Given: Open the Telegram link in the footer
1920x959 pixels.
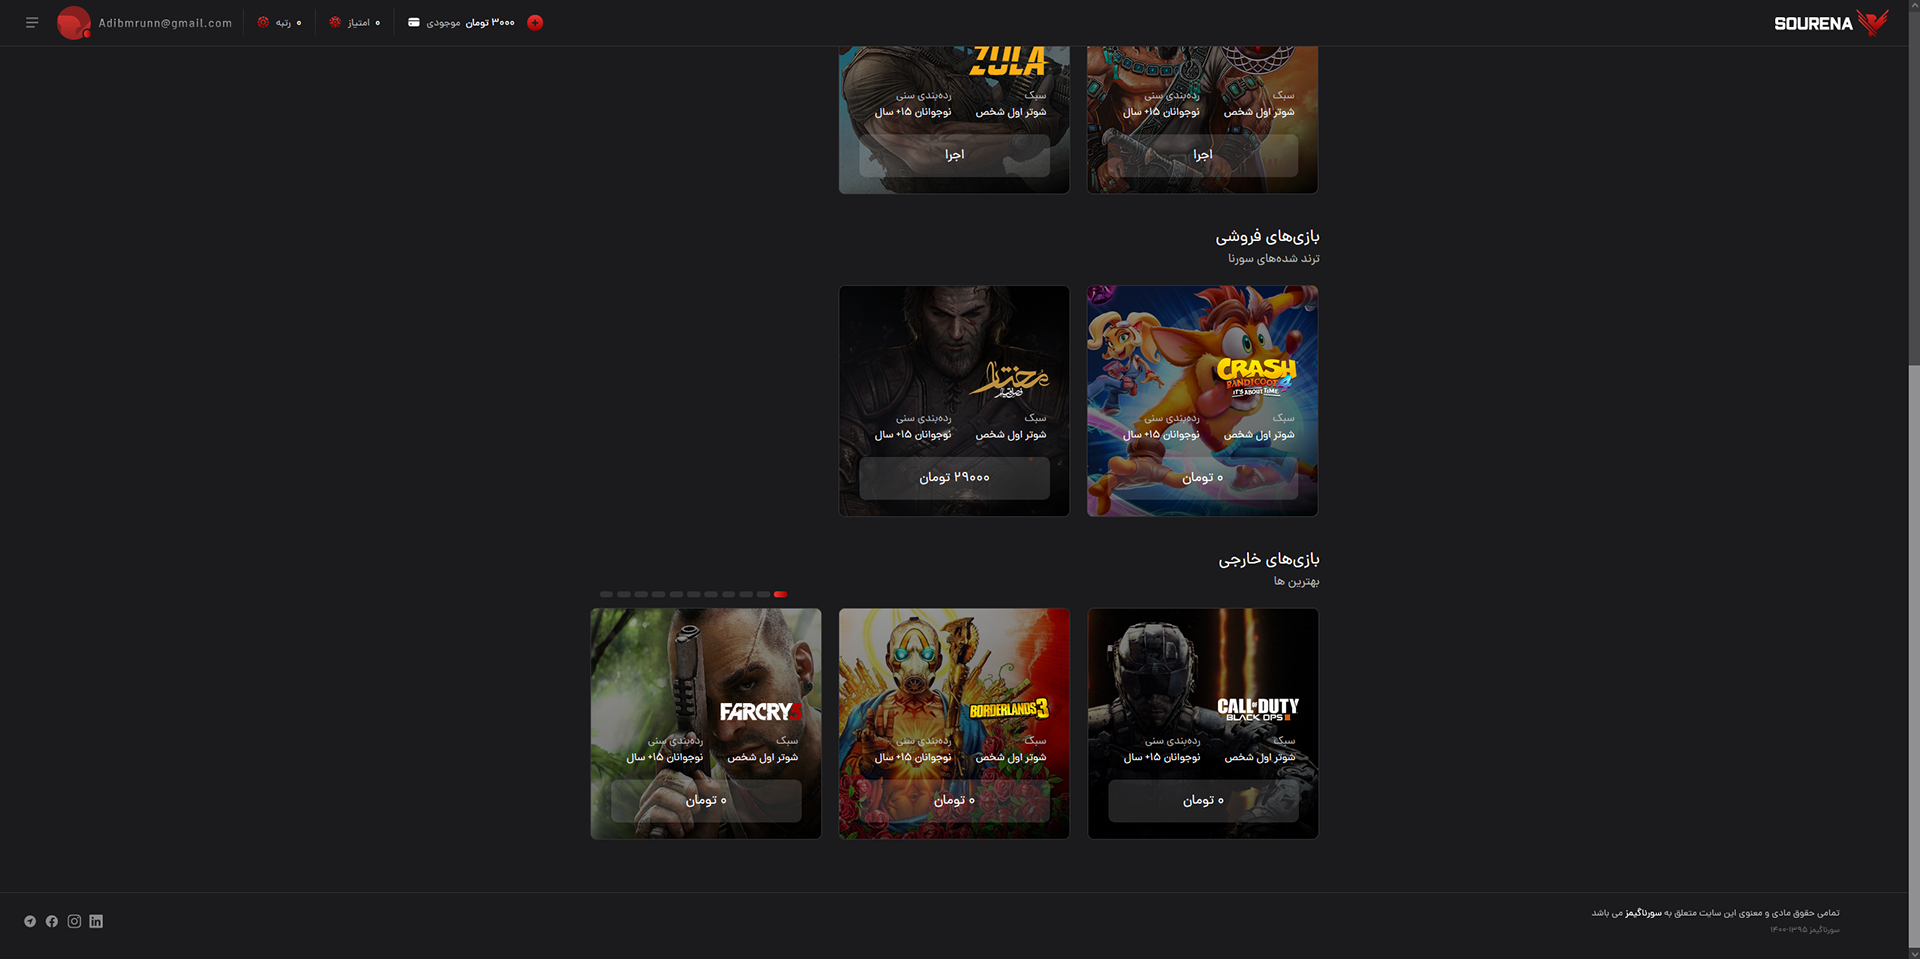Looking at the screenshot, I should click(x=30, y=921).
